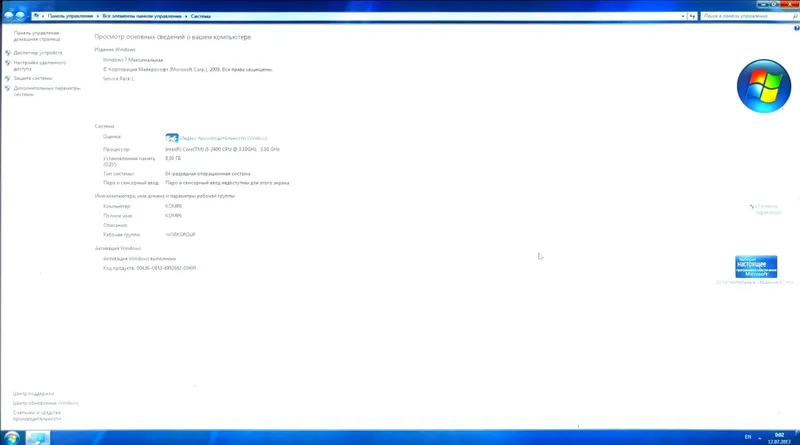Show hidden system tray icons

(x=760, y=438)
